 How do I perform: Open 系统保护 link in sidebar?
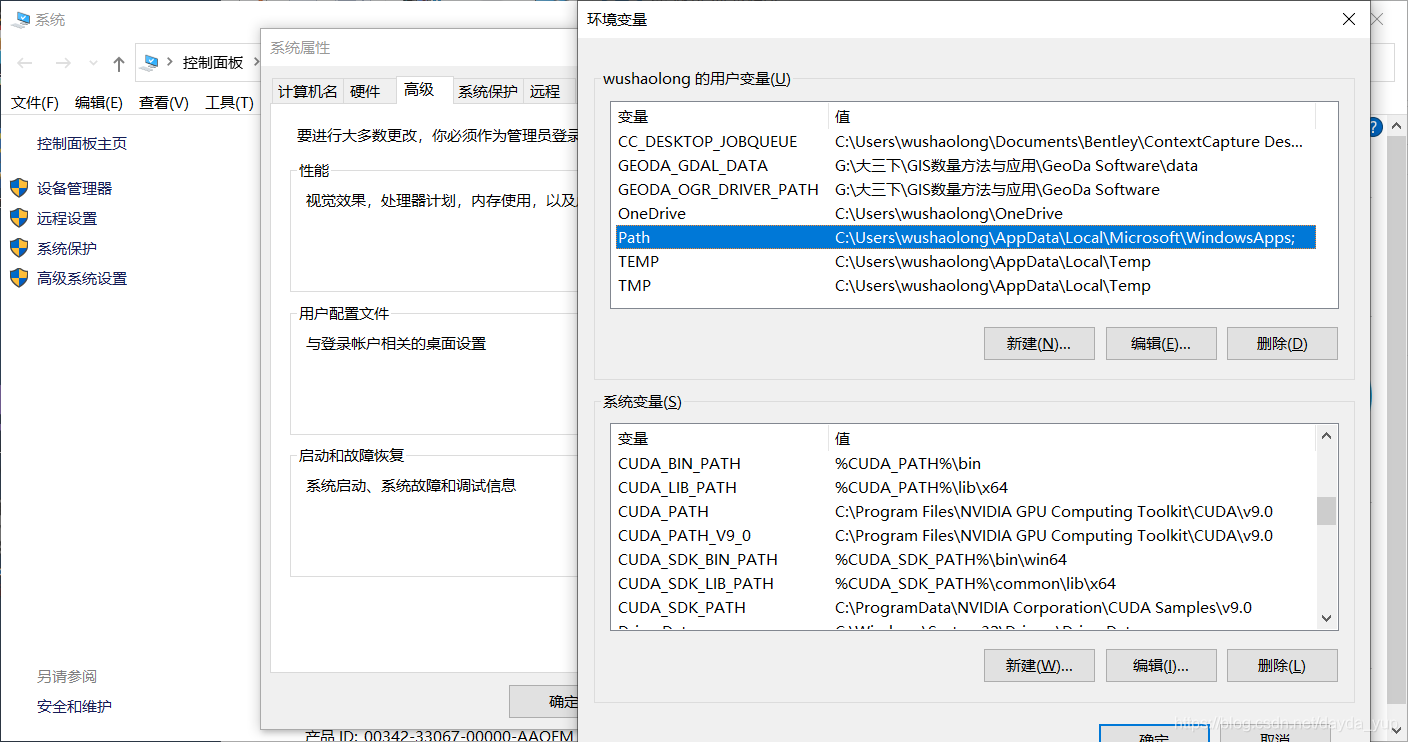[x=67, y=248]
